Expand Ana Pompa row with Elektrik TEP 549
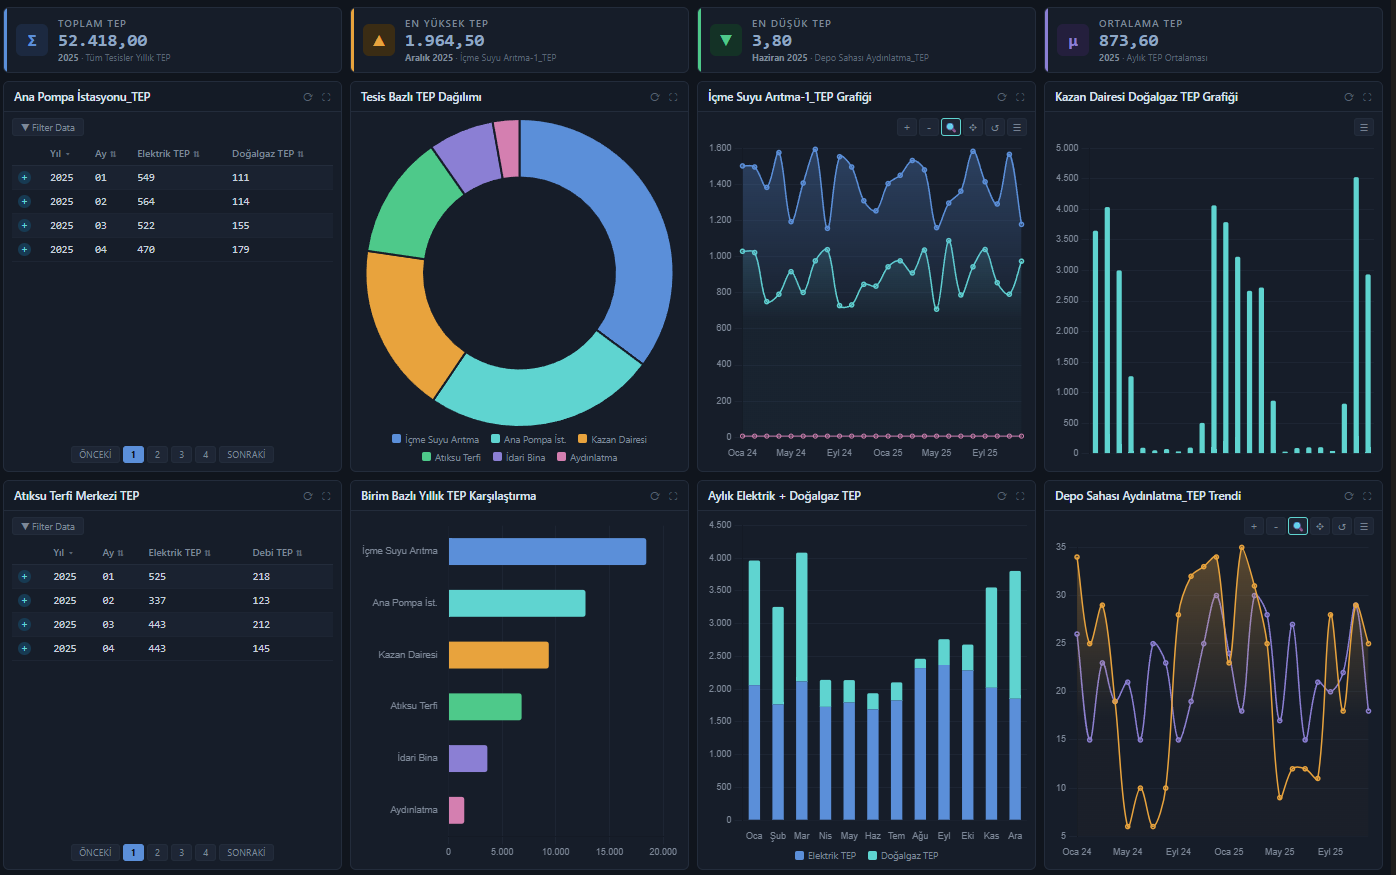The height and width of the screenshot is (875, 1396). coord(24,178)
